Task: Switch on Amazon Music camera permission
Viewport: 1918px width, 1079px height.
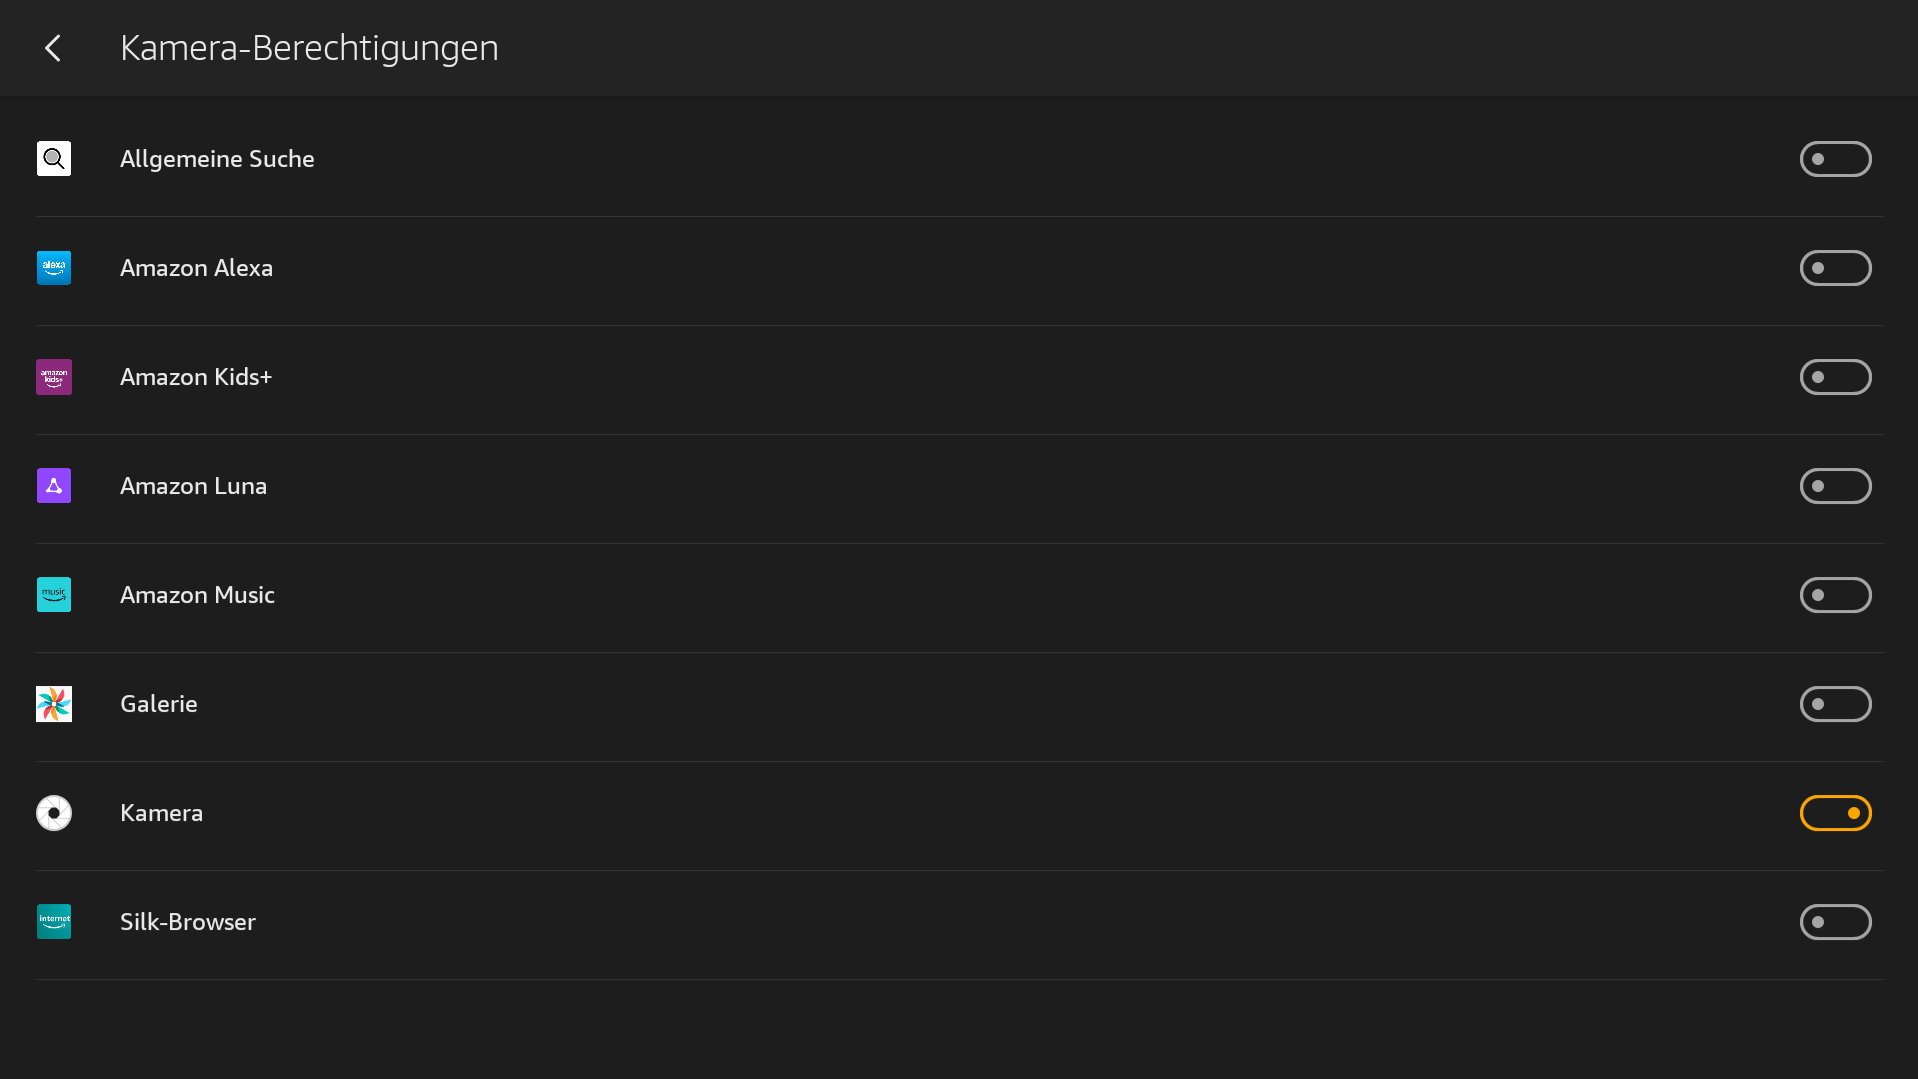Action: pyautogui.click(x=1835, y=595)
